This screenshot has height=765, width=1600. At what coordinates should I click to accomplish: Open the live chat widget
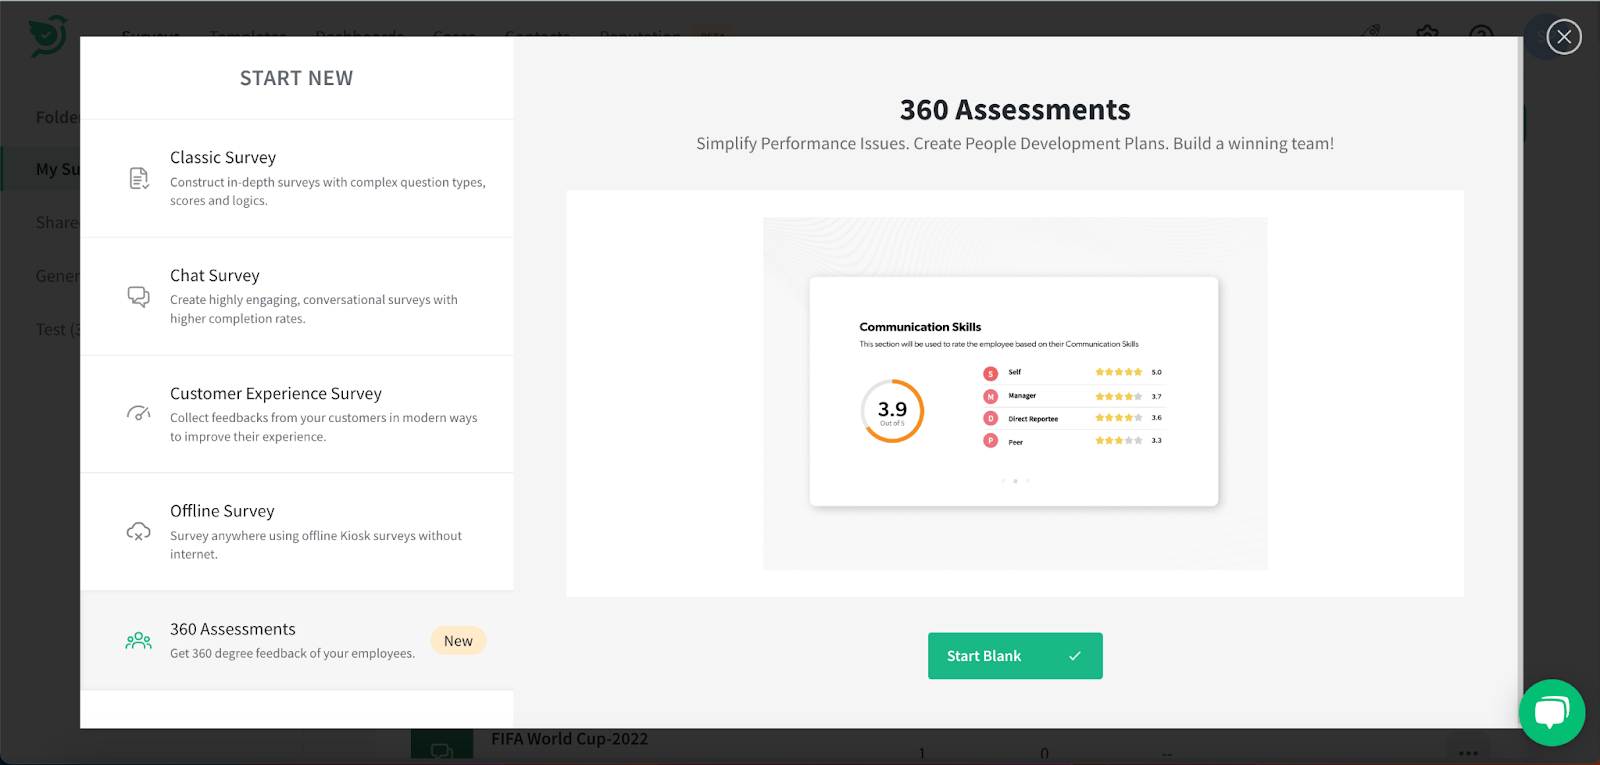pos(1552,713)
